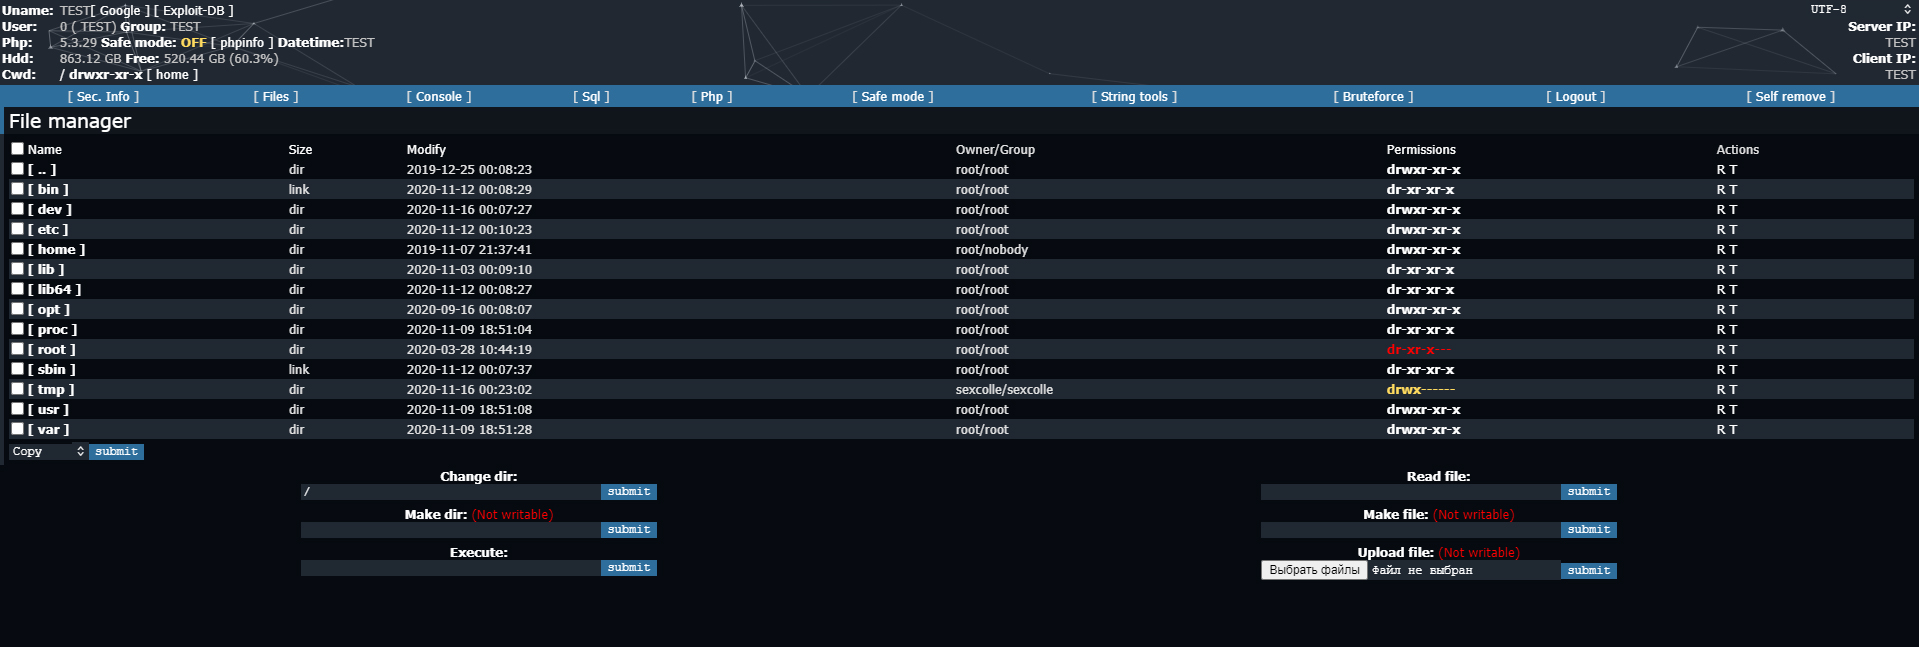Open the var directory
The height and width of the screenshot is (647, 1919).
(x=49, y=430)
